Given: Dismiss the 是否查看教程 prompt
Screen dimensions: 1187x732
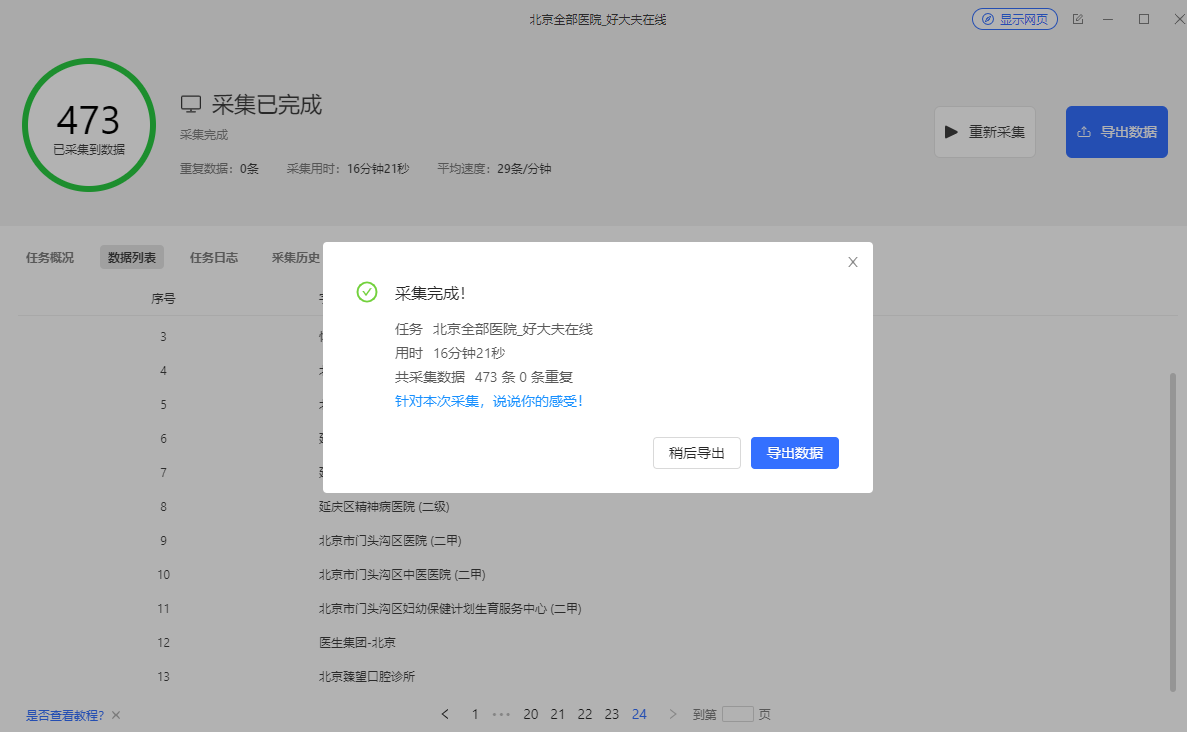Looking at the screenshot, I should click(x=116, y=715).
